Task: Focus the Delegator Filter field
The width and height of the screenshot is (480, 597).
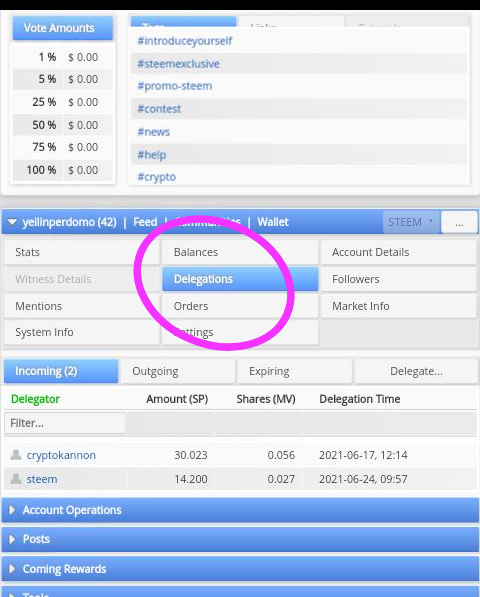Action: click(65, 423)
